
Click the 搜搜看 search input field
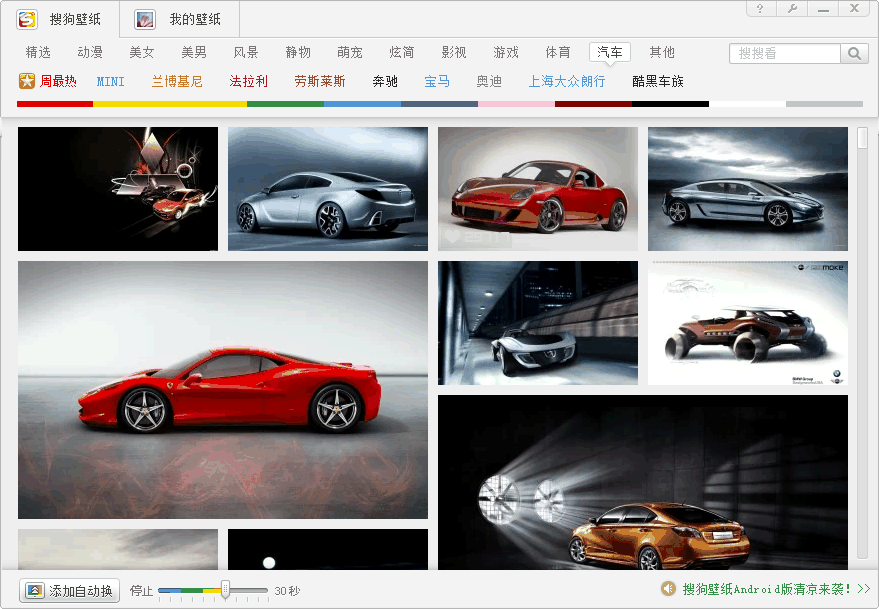(785, 54)
